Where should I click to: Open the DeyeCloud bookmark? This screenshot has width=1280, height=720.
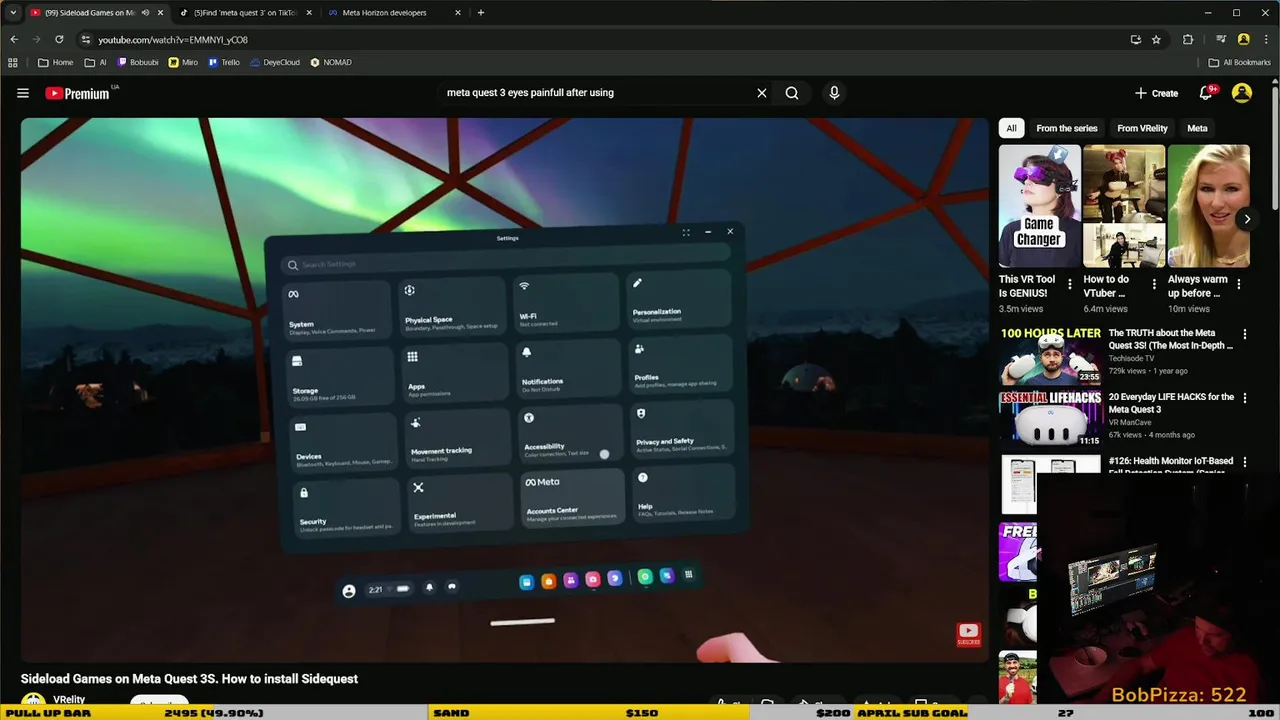275,62
